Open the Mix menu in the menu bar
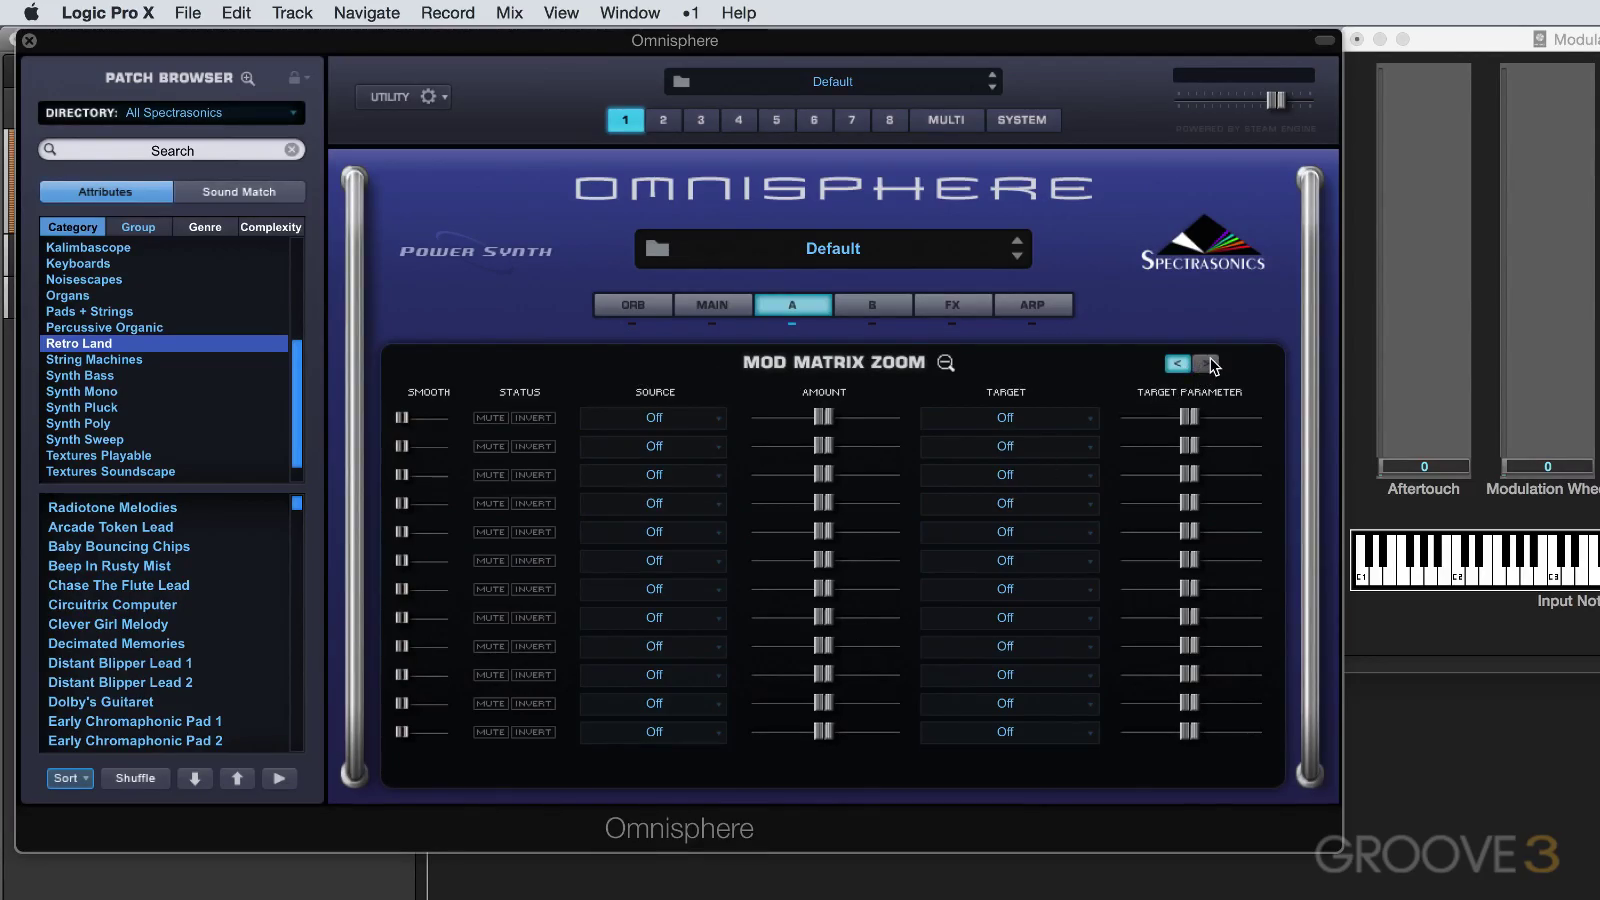Image resolution: width=1600 pixels, height=900 pixels. click(x=509, y=13)
